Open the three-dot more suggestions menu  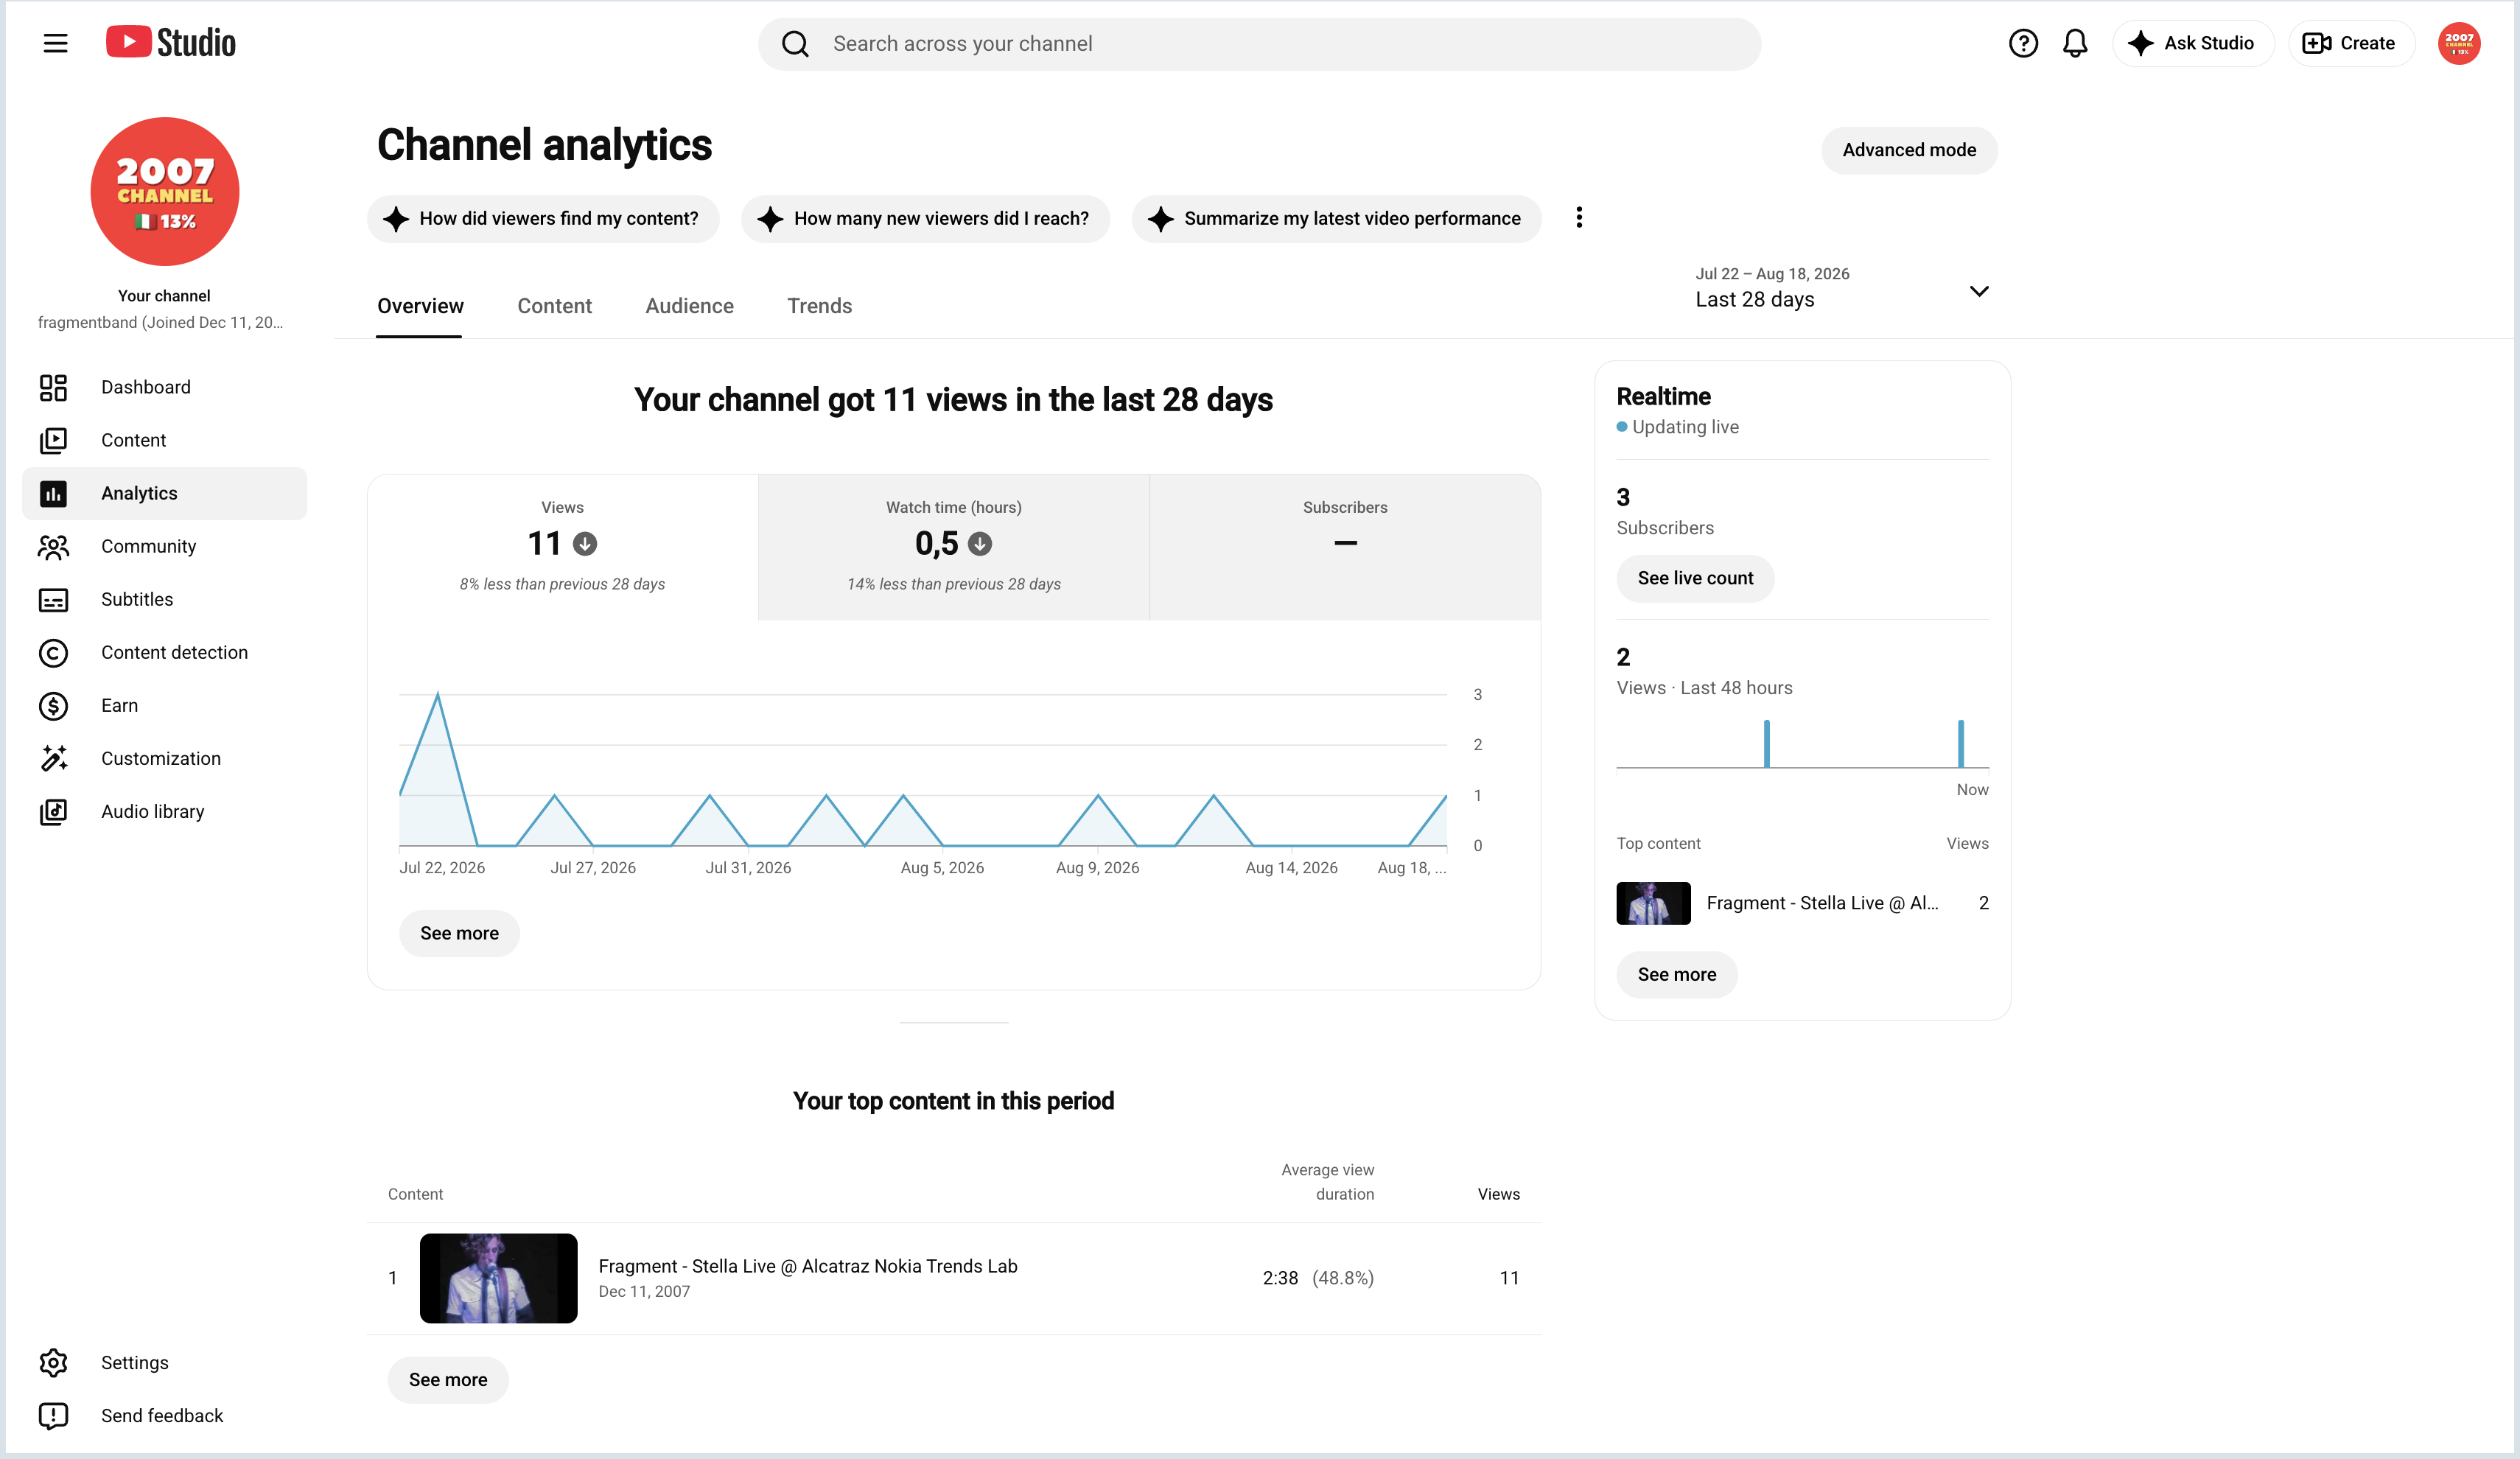[1579, 217]
